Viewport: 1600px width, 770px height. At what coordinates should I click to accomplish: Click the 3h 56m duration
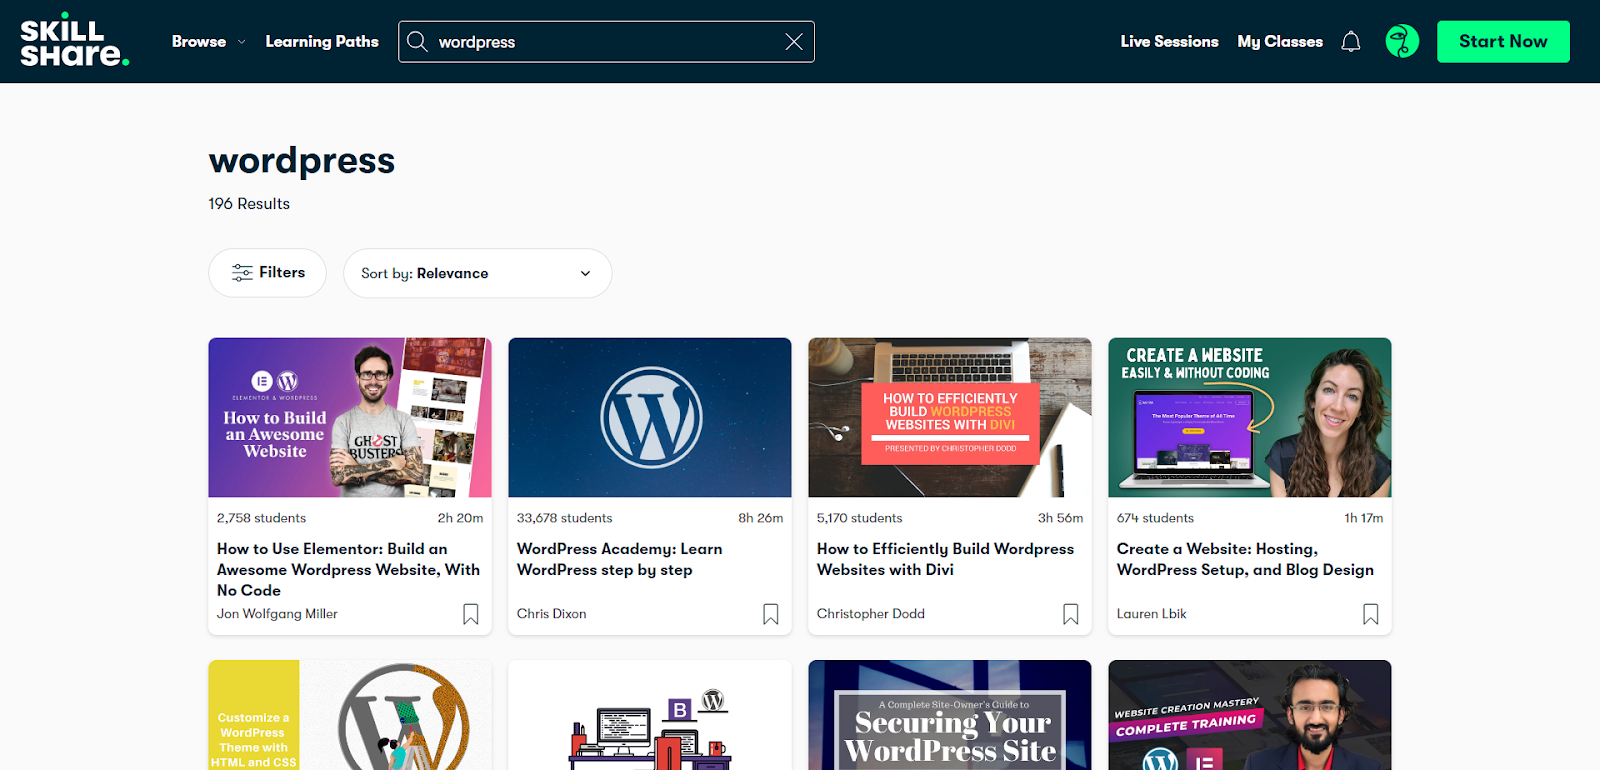click(x=1061, y=518)
